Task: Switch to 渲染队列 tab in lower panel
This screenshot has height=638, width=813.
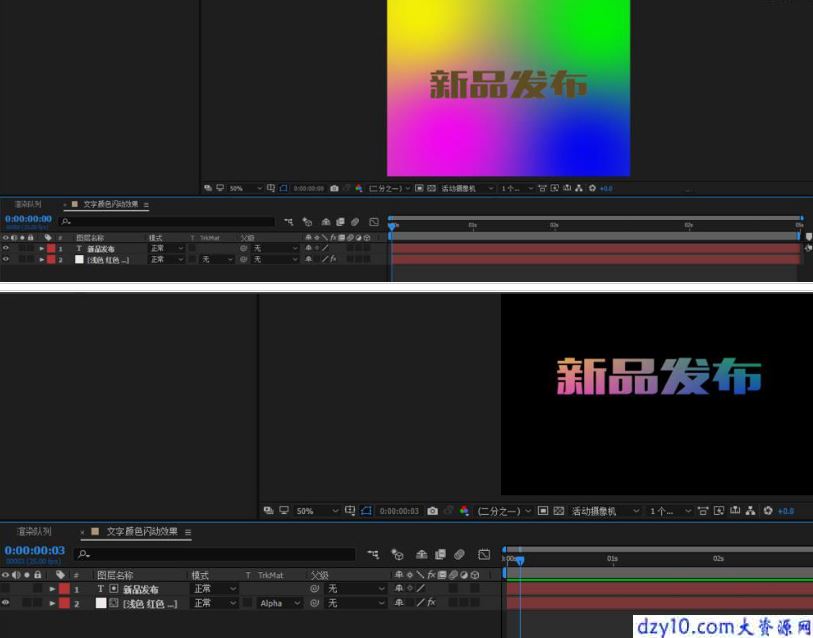Action: click(x=34, y=532)
